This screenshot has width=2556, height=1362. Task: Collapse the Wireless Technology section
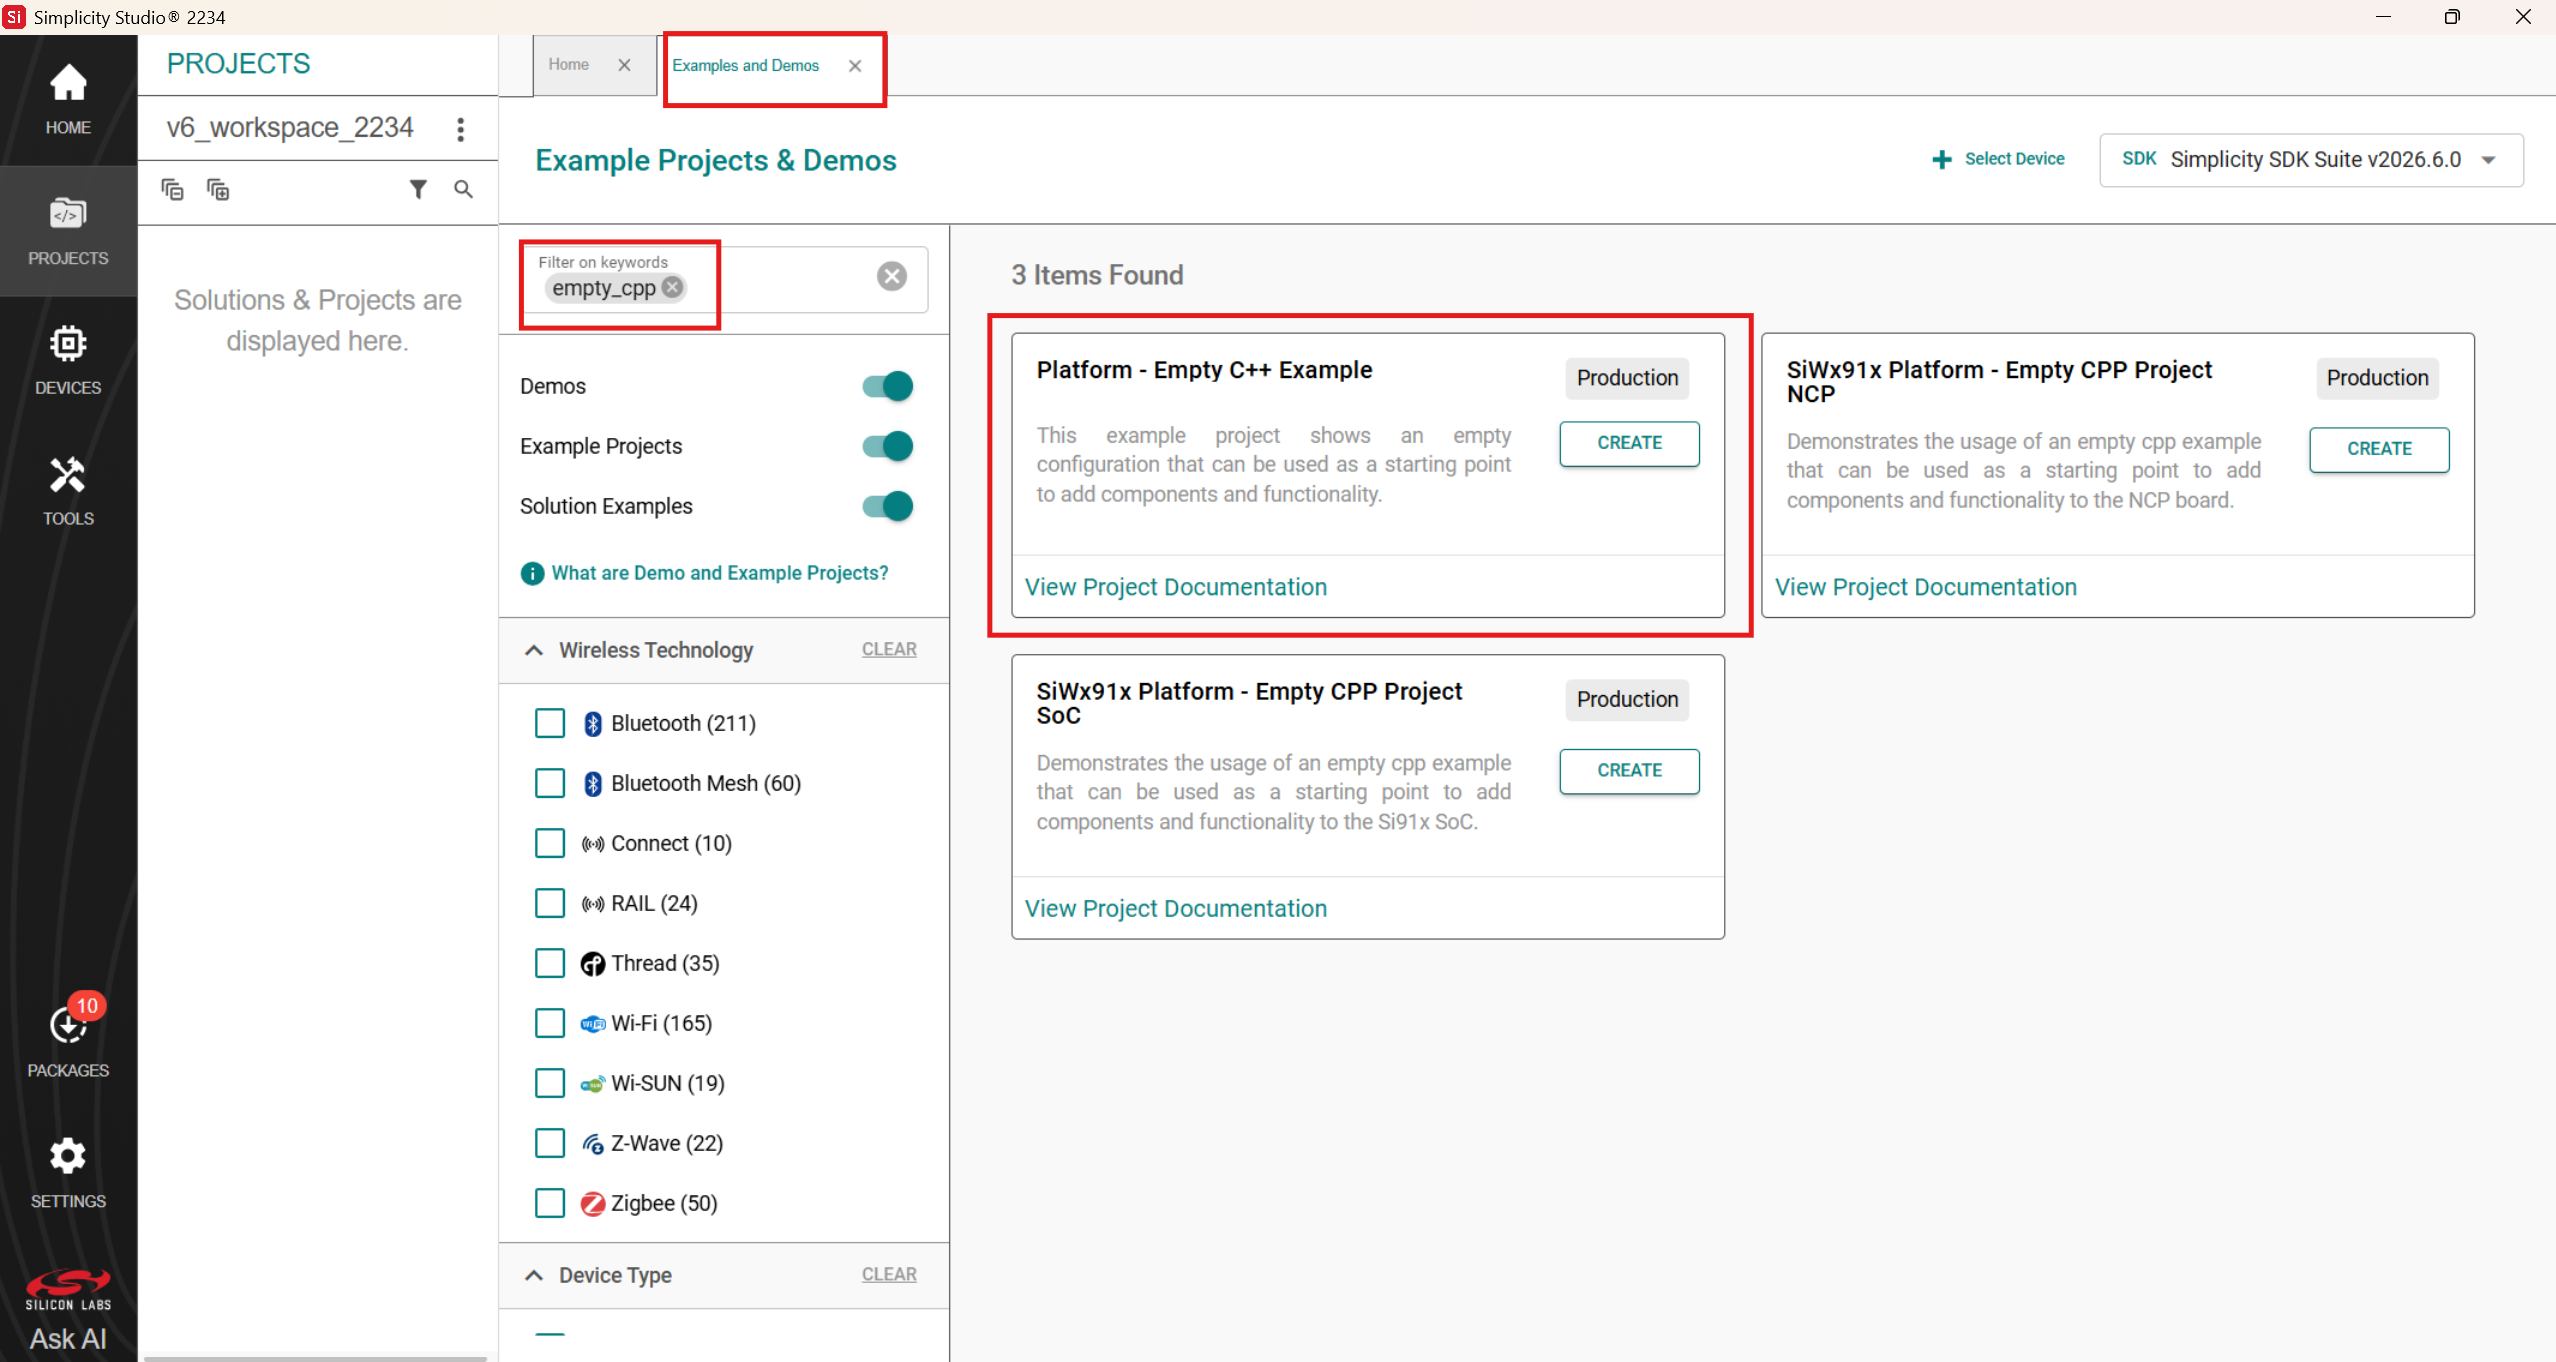tap(534, 650)
